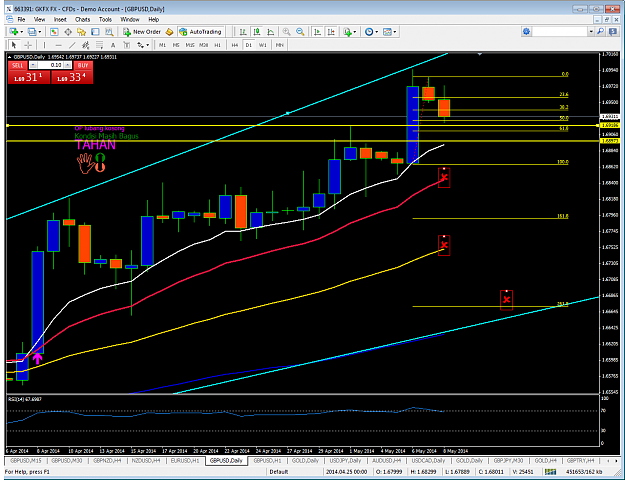This screenshot has height=480, width=625.
Task: Launch the Strategy Tester icon
Action: point(109,32)
